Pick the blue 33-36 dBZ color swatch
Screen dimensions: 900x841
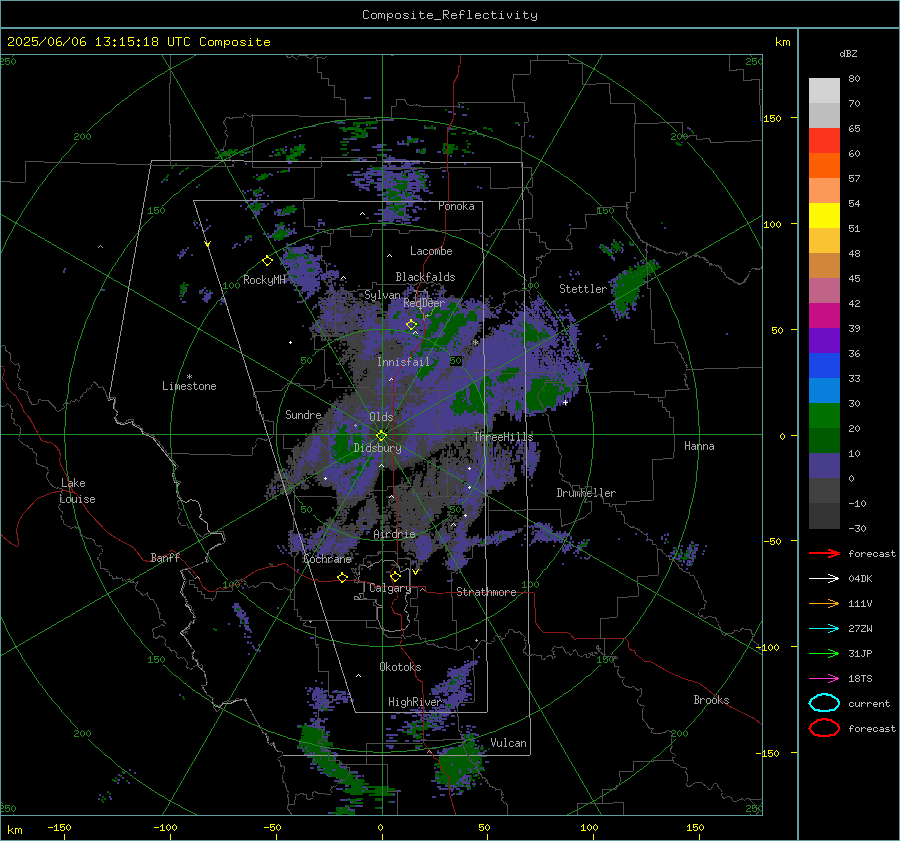[824, 366]
